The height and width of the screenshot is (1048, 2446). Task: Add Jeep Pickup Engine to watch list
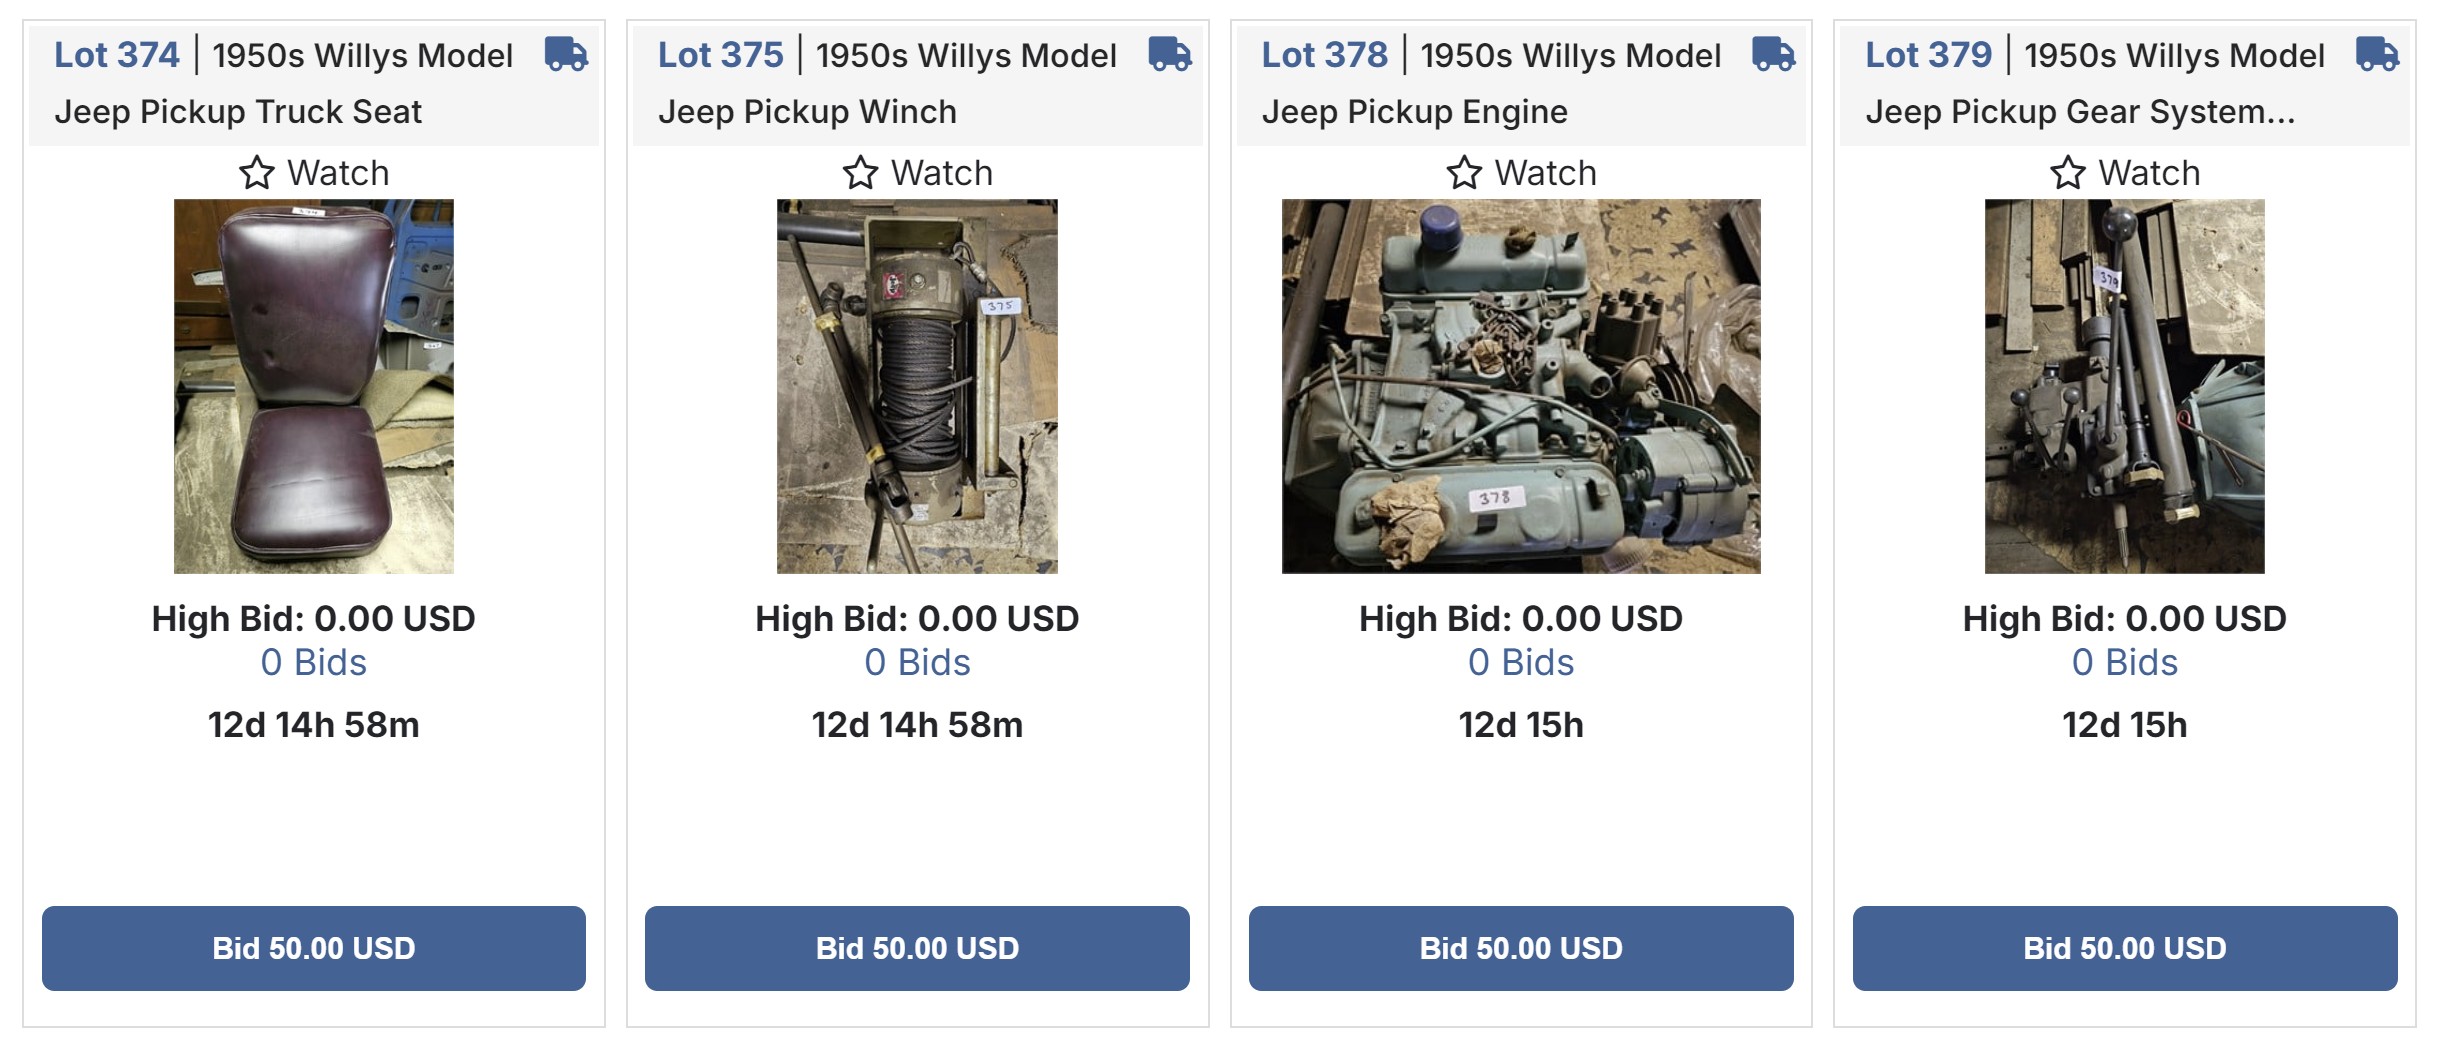pyautogui.click(x=1464, y=173)
